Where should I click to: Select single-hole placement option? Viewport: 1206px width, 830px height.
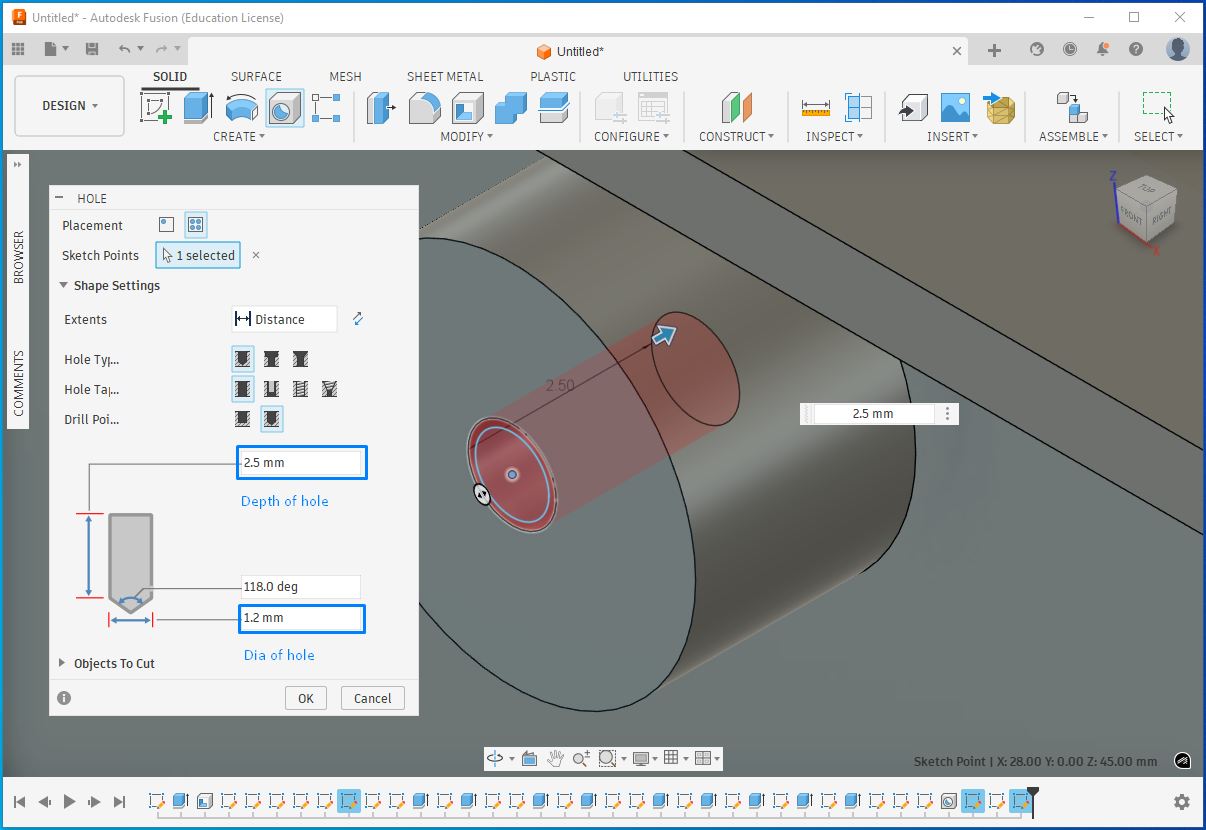click(x=167, y=225)
